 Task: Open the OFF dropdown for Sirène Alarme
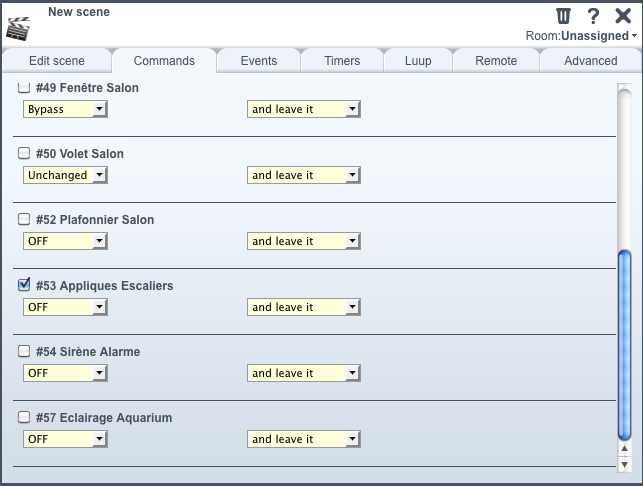coord(65,373)
